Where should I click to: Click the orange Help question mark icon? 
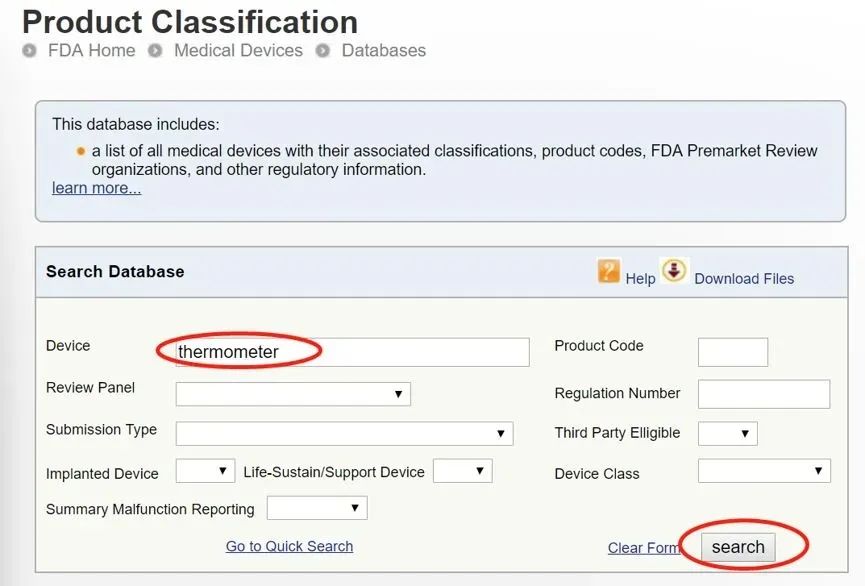(609, 270)
